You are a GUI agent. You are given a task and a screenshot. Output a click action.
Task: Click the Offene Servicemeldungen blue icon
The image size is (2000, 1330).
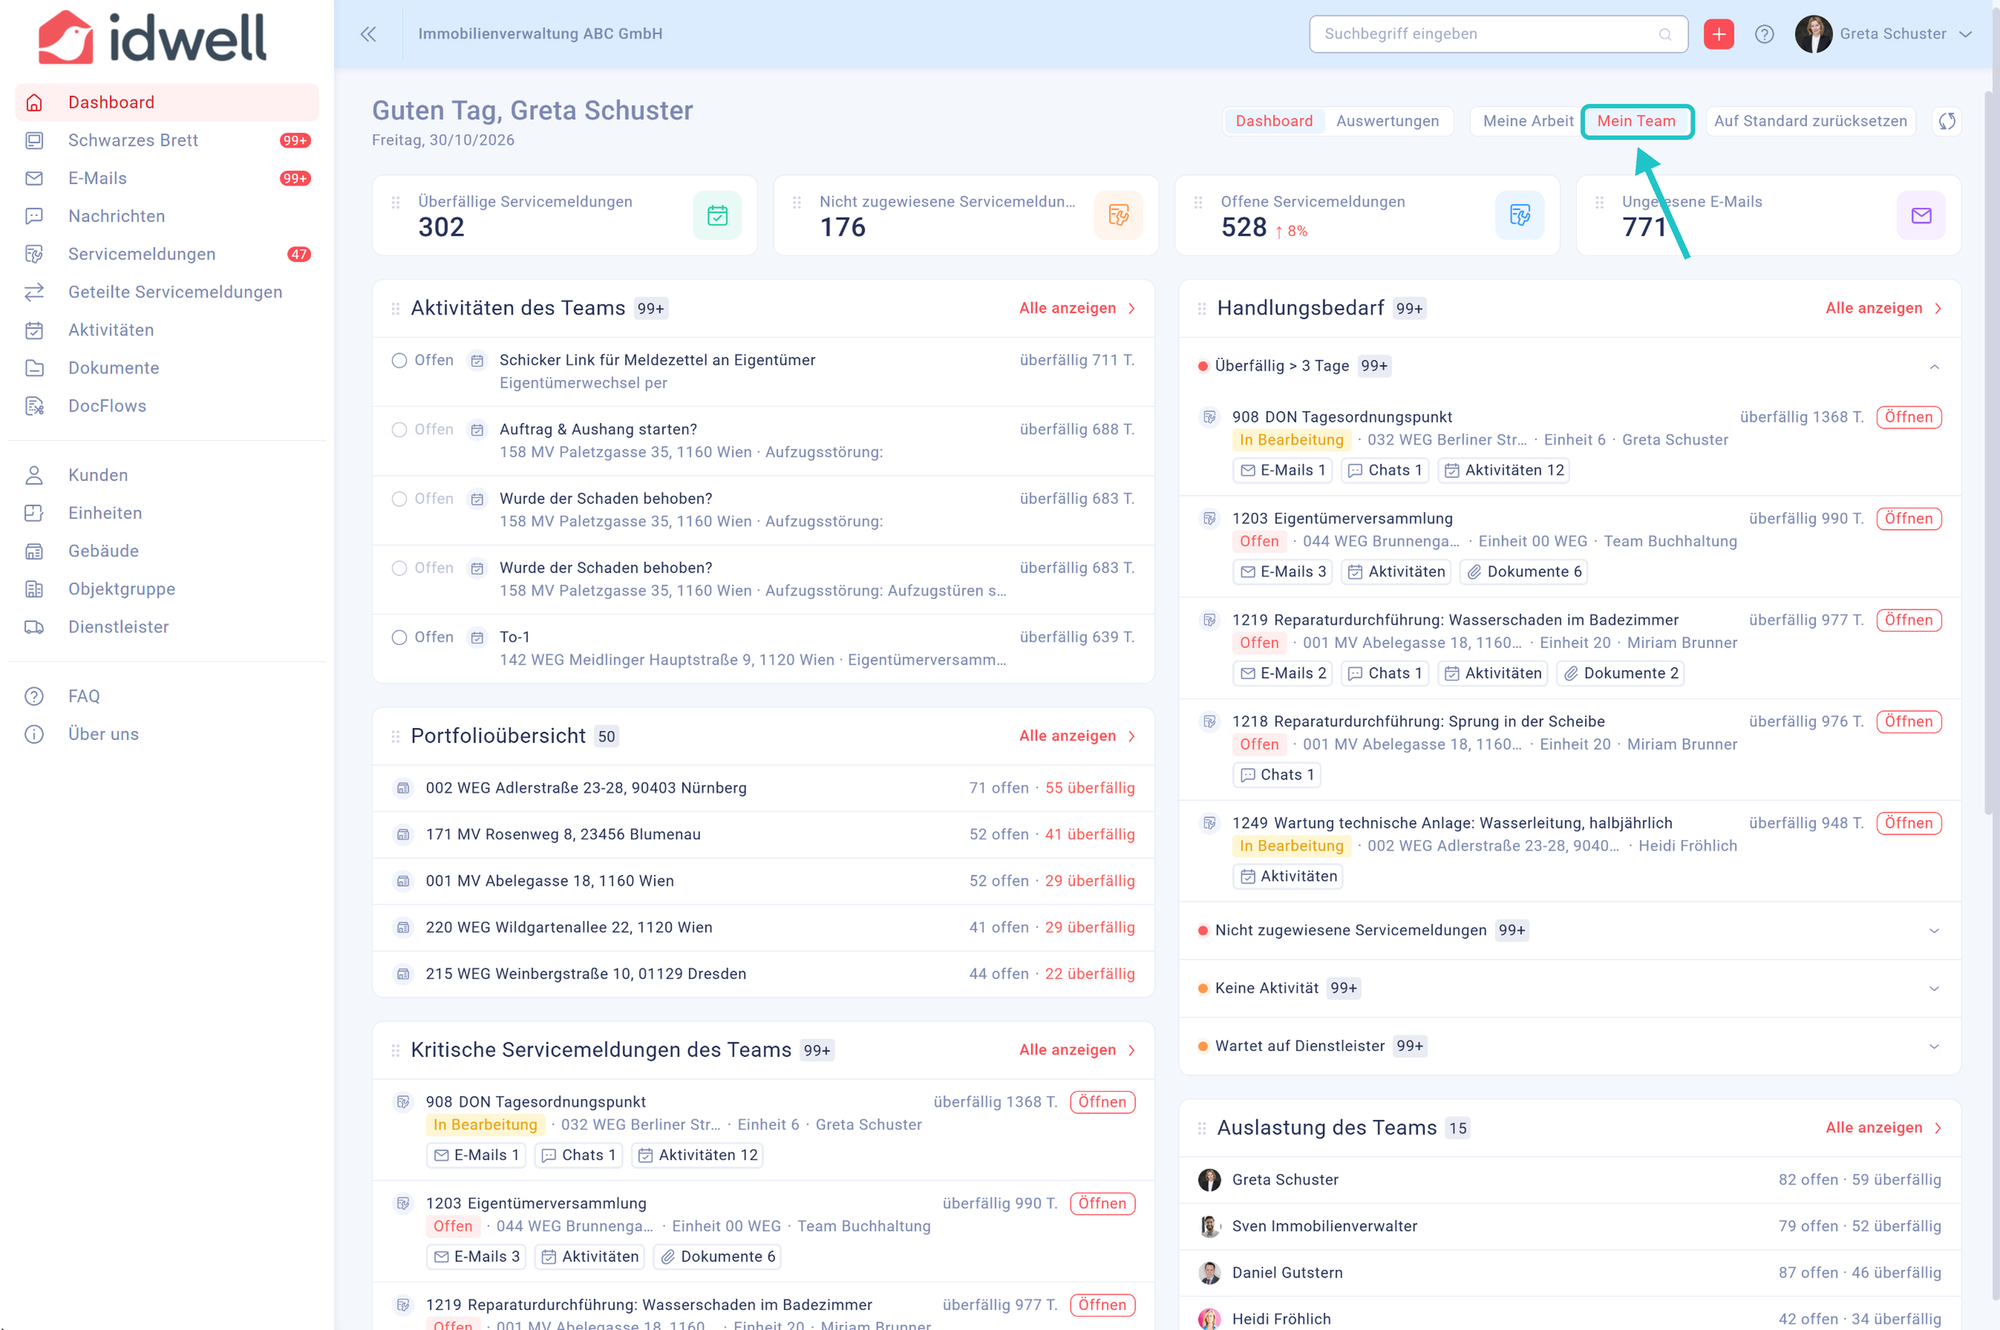[1520, 215]
